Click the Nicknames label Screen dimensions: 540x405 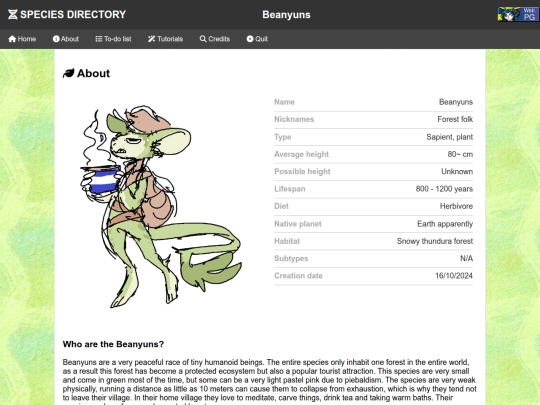coord(294,119)
